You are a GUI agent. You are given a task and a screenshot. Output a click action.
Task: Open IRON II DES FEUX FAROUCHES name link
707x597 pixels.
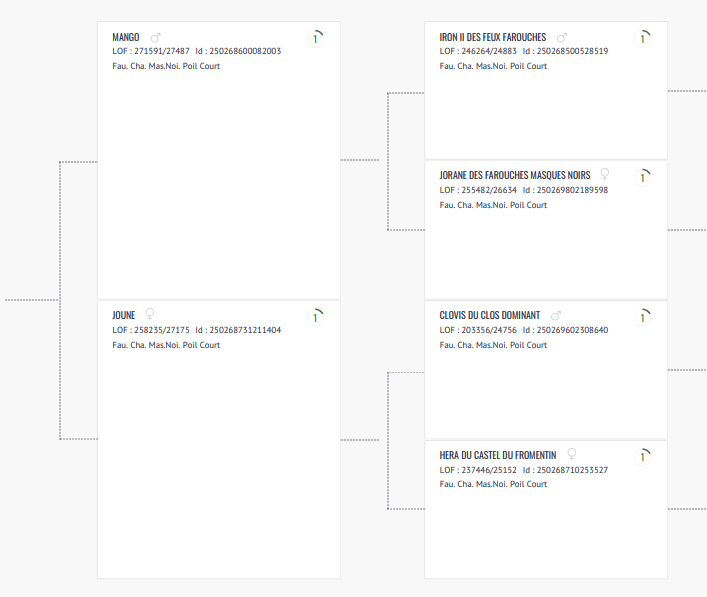(x=493, y=37)
